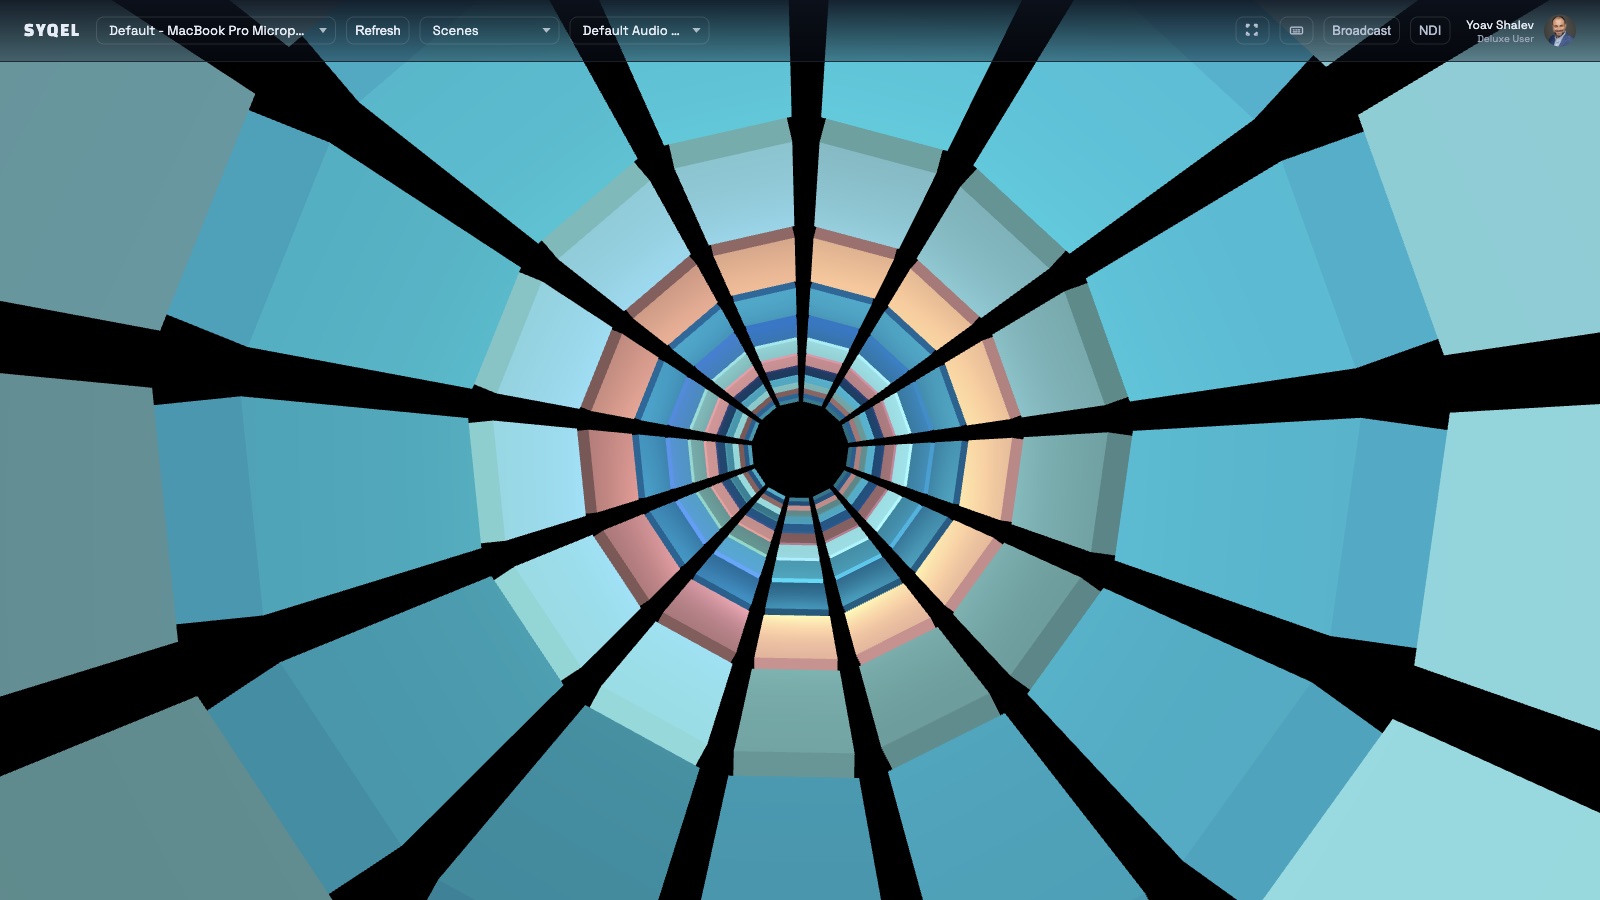Open the Default Audio output dropdown

pyautogui.click(x=640, y=30)
